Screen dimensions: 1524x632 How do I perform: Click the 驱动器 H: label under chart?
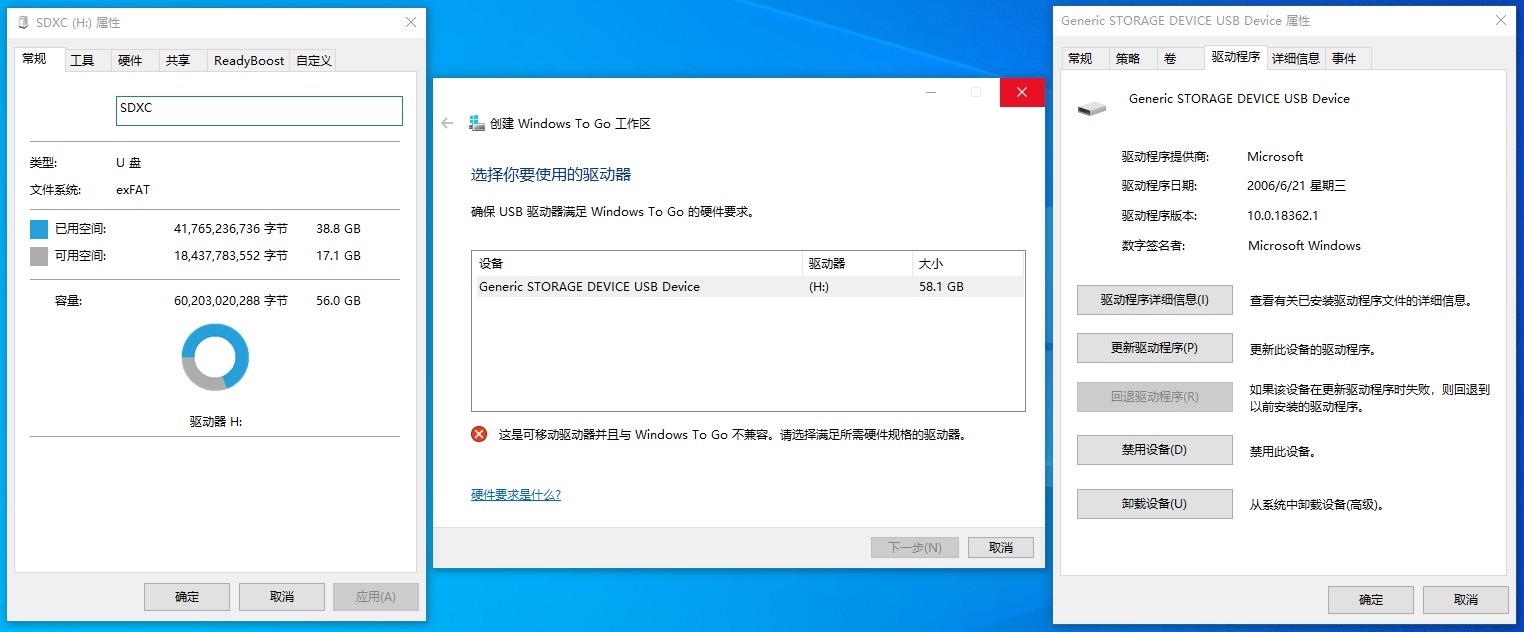point(216,422)
